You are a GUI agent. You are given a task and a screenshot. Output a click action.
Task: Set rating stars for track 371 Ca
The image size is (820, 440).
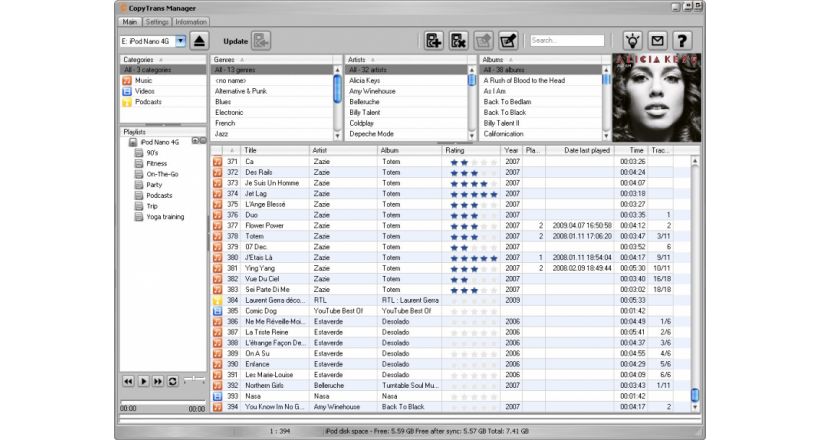click(473, 162)
